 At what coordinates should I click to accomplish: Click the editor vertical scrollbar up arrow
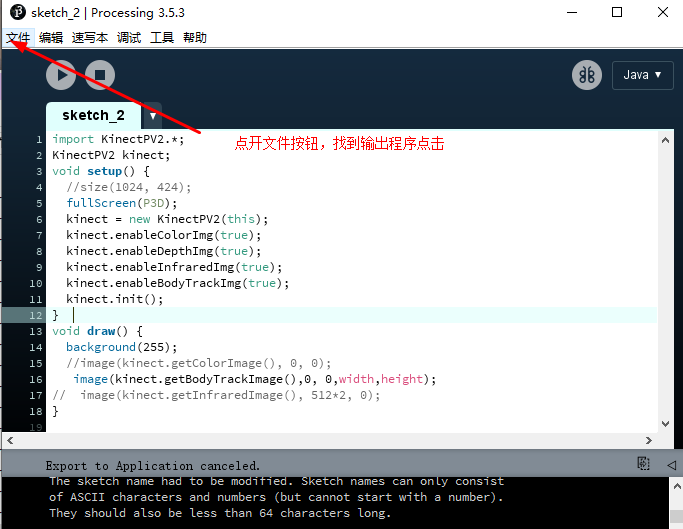pyautogui.click(x=665, y=140)
